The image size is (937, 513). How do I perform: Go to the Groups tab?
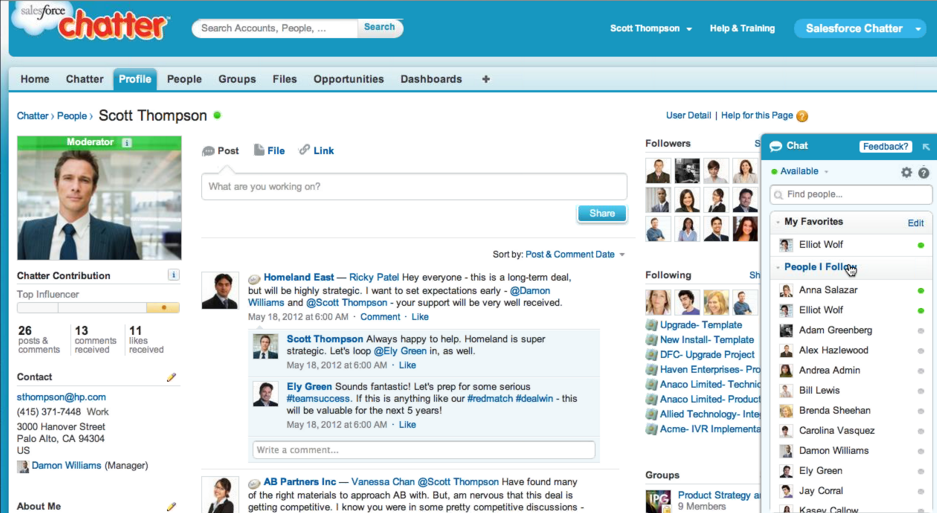[237, 79]
